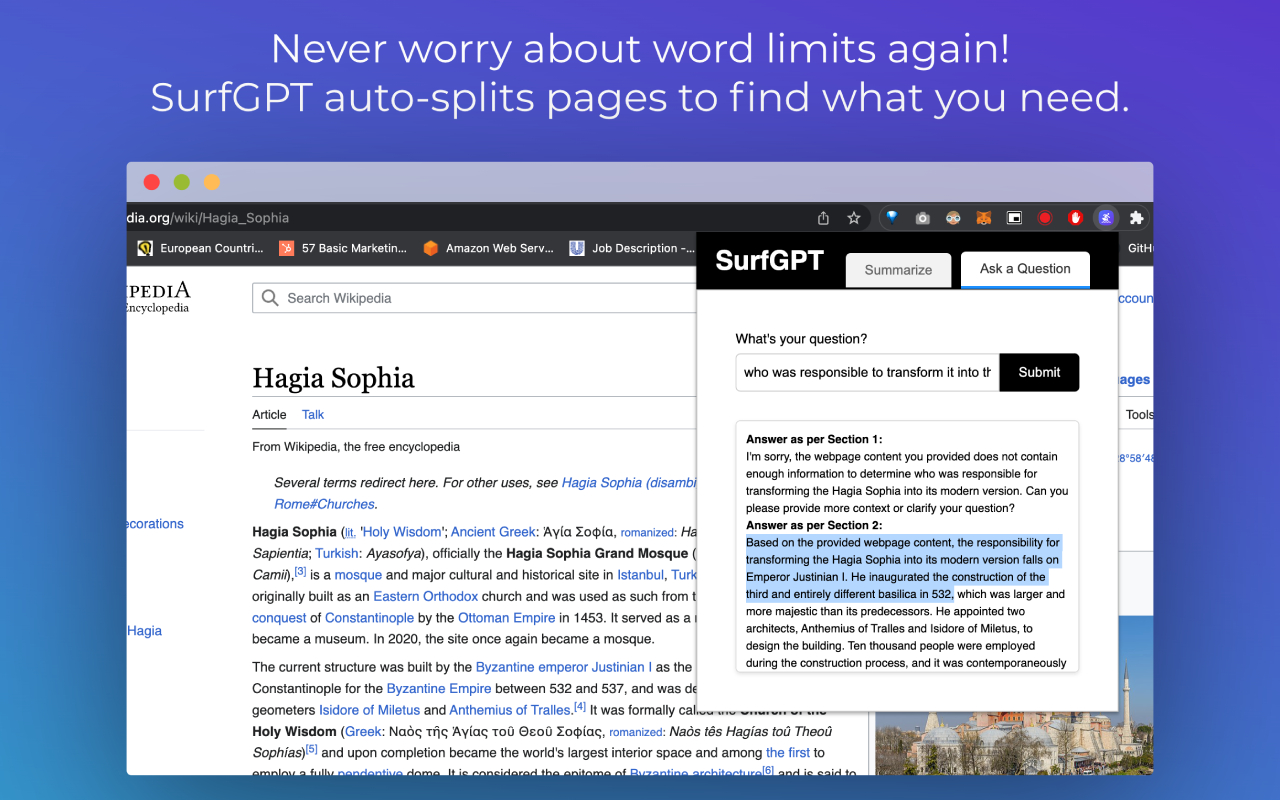Viewport: 1280px width, 800px height.
Task: Click the question input box in SurfGPT
Action: tap(867, 372)
